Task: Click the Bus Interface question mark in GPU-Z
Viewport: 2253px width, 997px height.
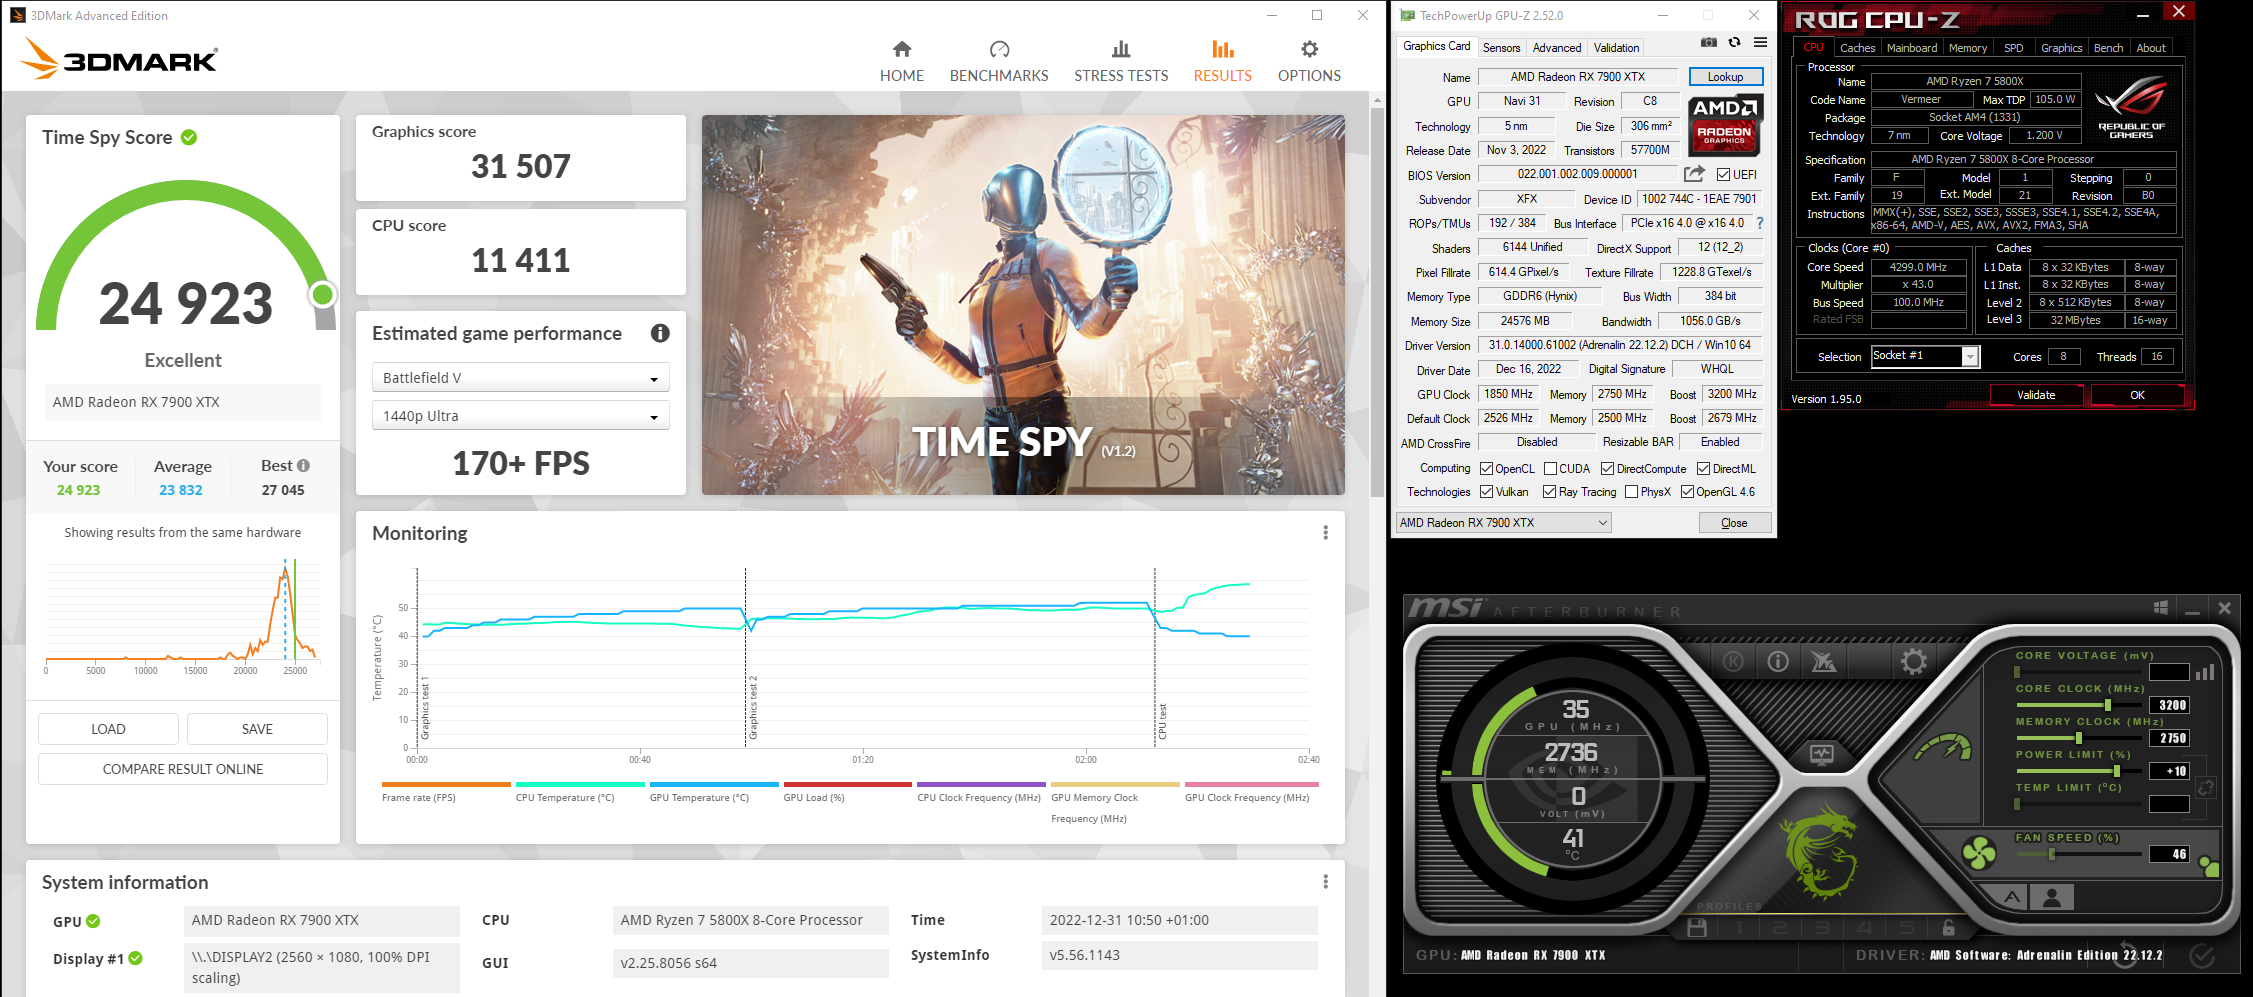Action: [x=1760, y=223]
